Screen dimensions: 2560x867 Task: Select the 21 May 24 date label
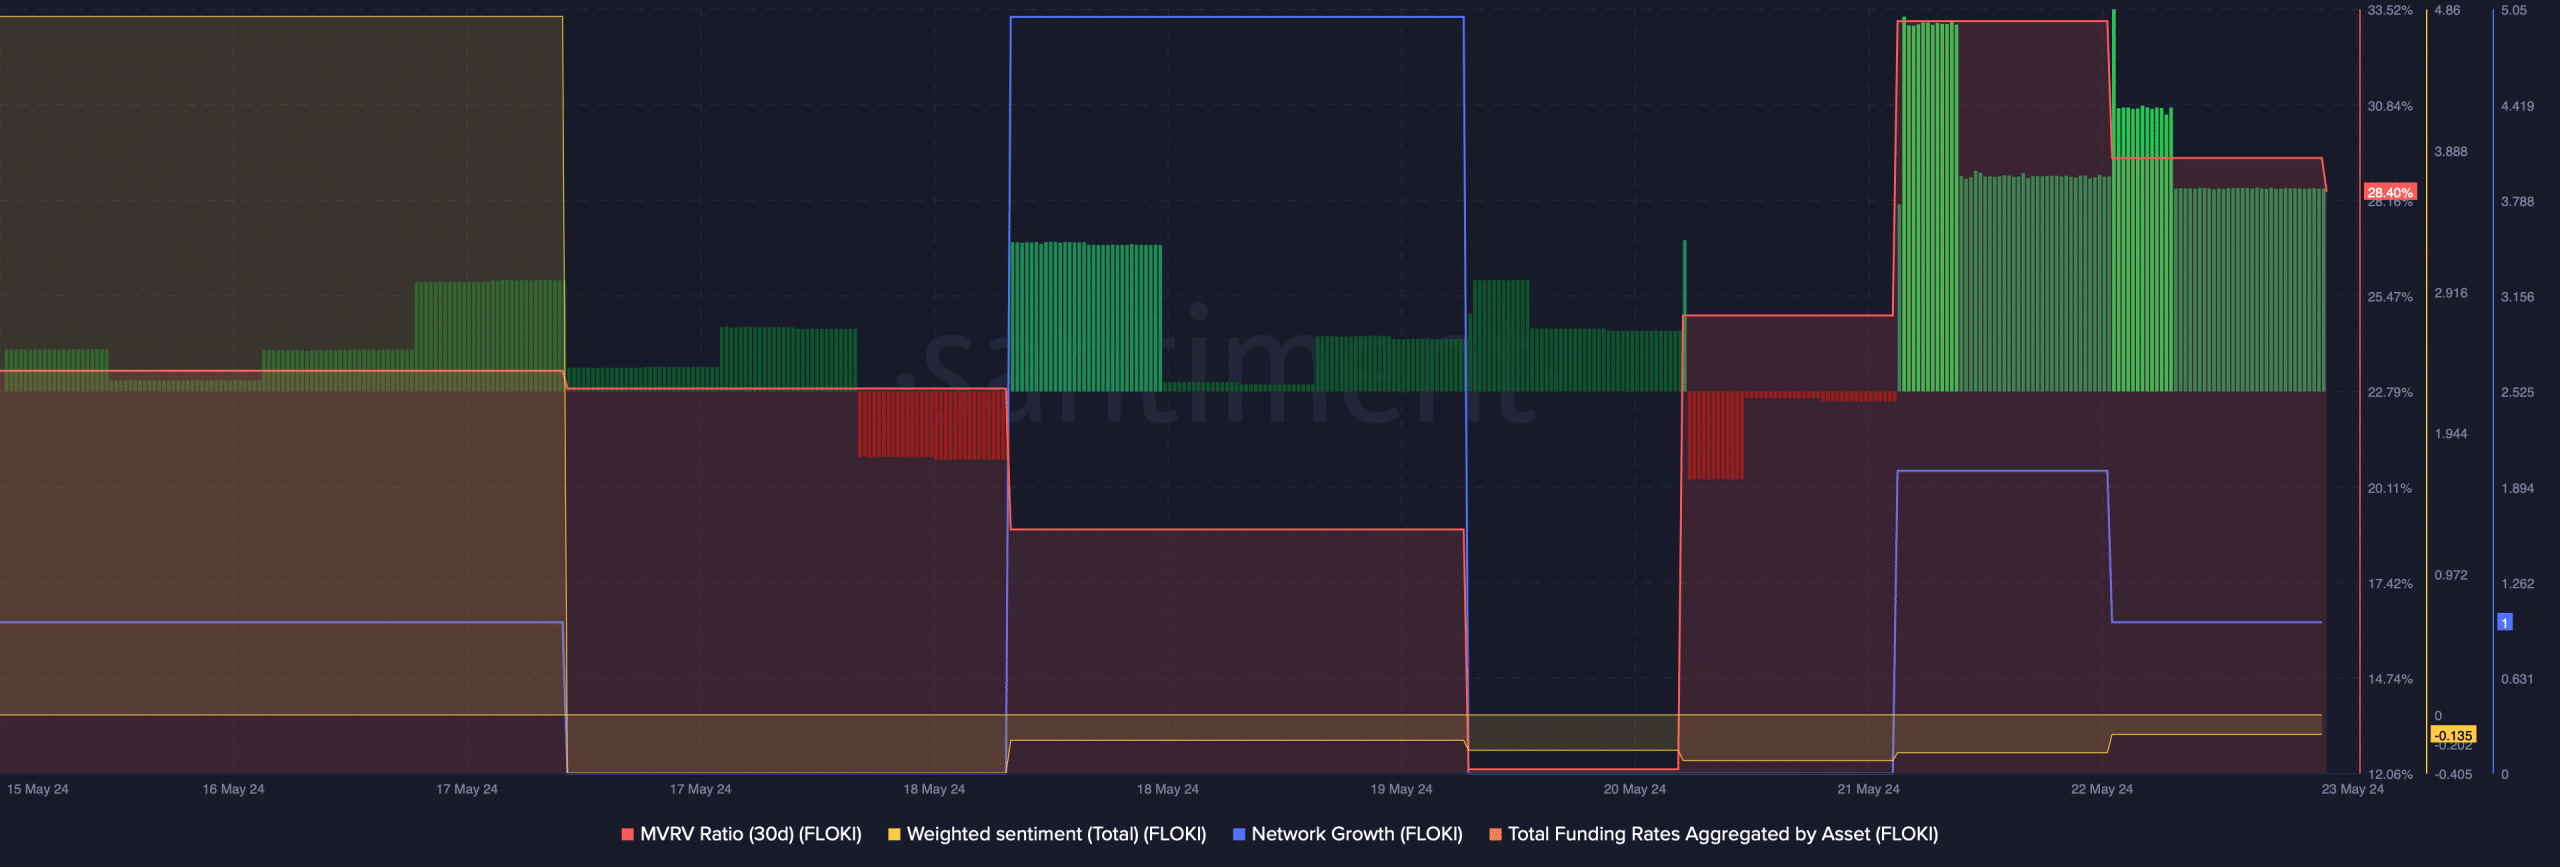tap(1868, 789)
